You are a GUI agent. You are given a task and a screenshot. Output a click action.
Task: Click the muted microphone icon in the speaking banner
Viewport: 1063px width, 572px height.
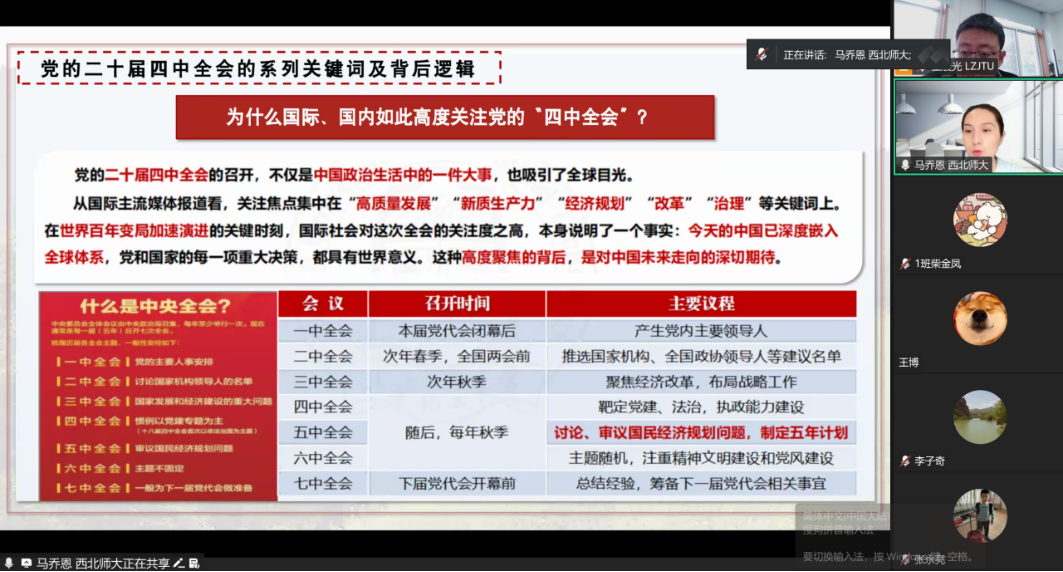click(762, 54)
